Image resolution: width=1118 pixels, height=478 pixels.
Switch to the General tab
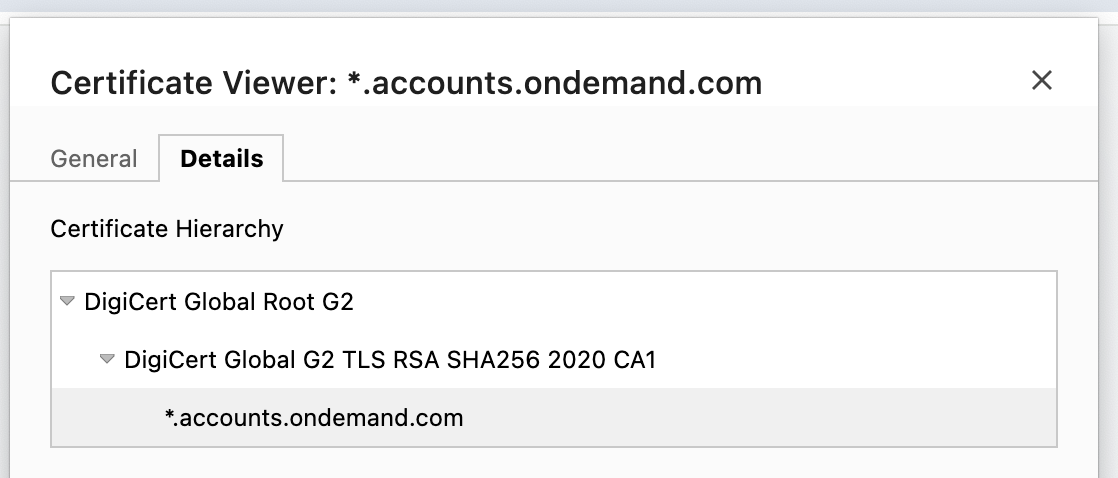(94, 159)
